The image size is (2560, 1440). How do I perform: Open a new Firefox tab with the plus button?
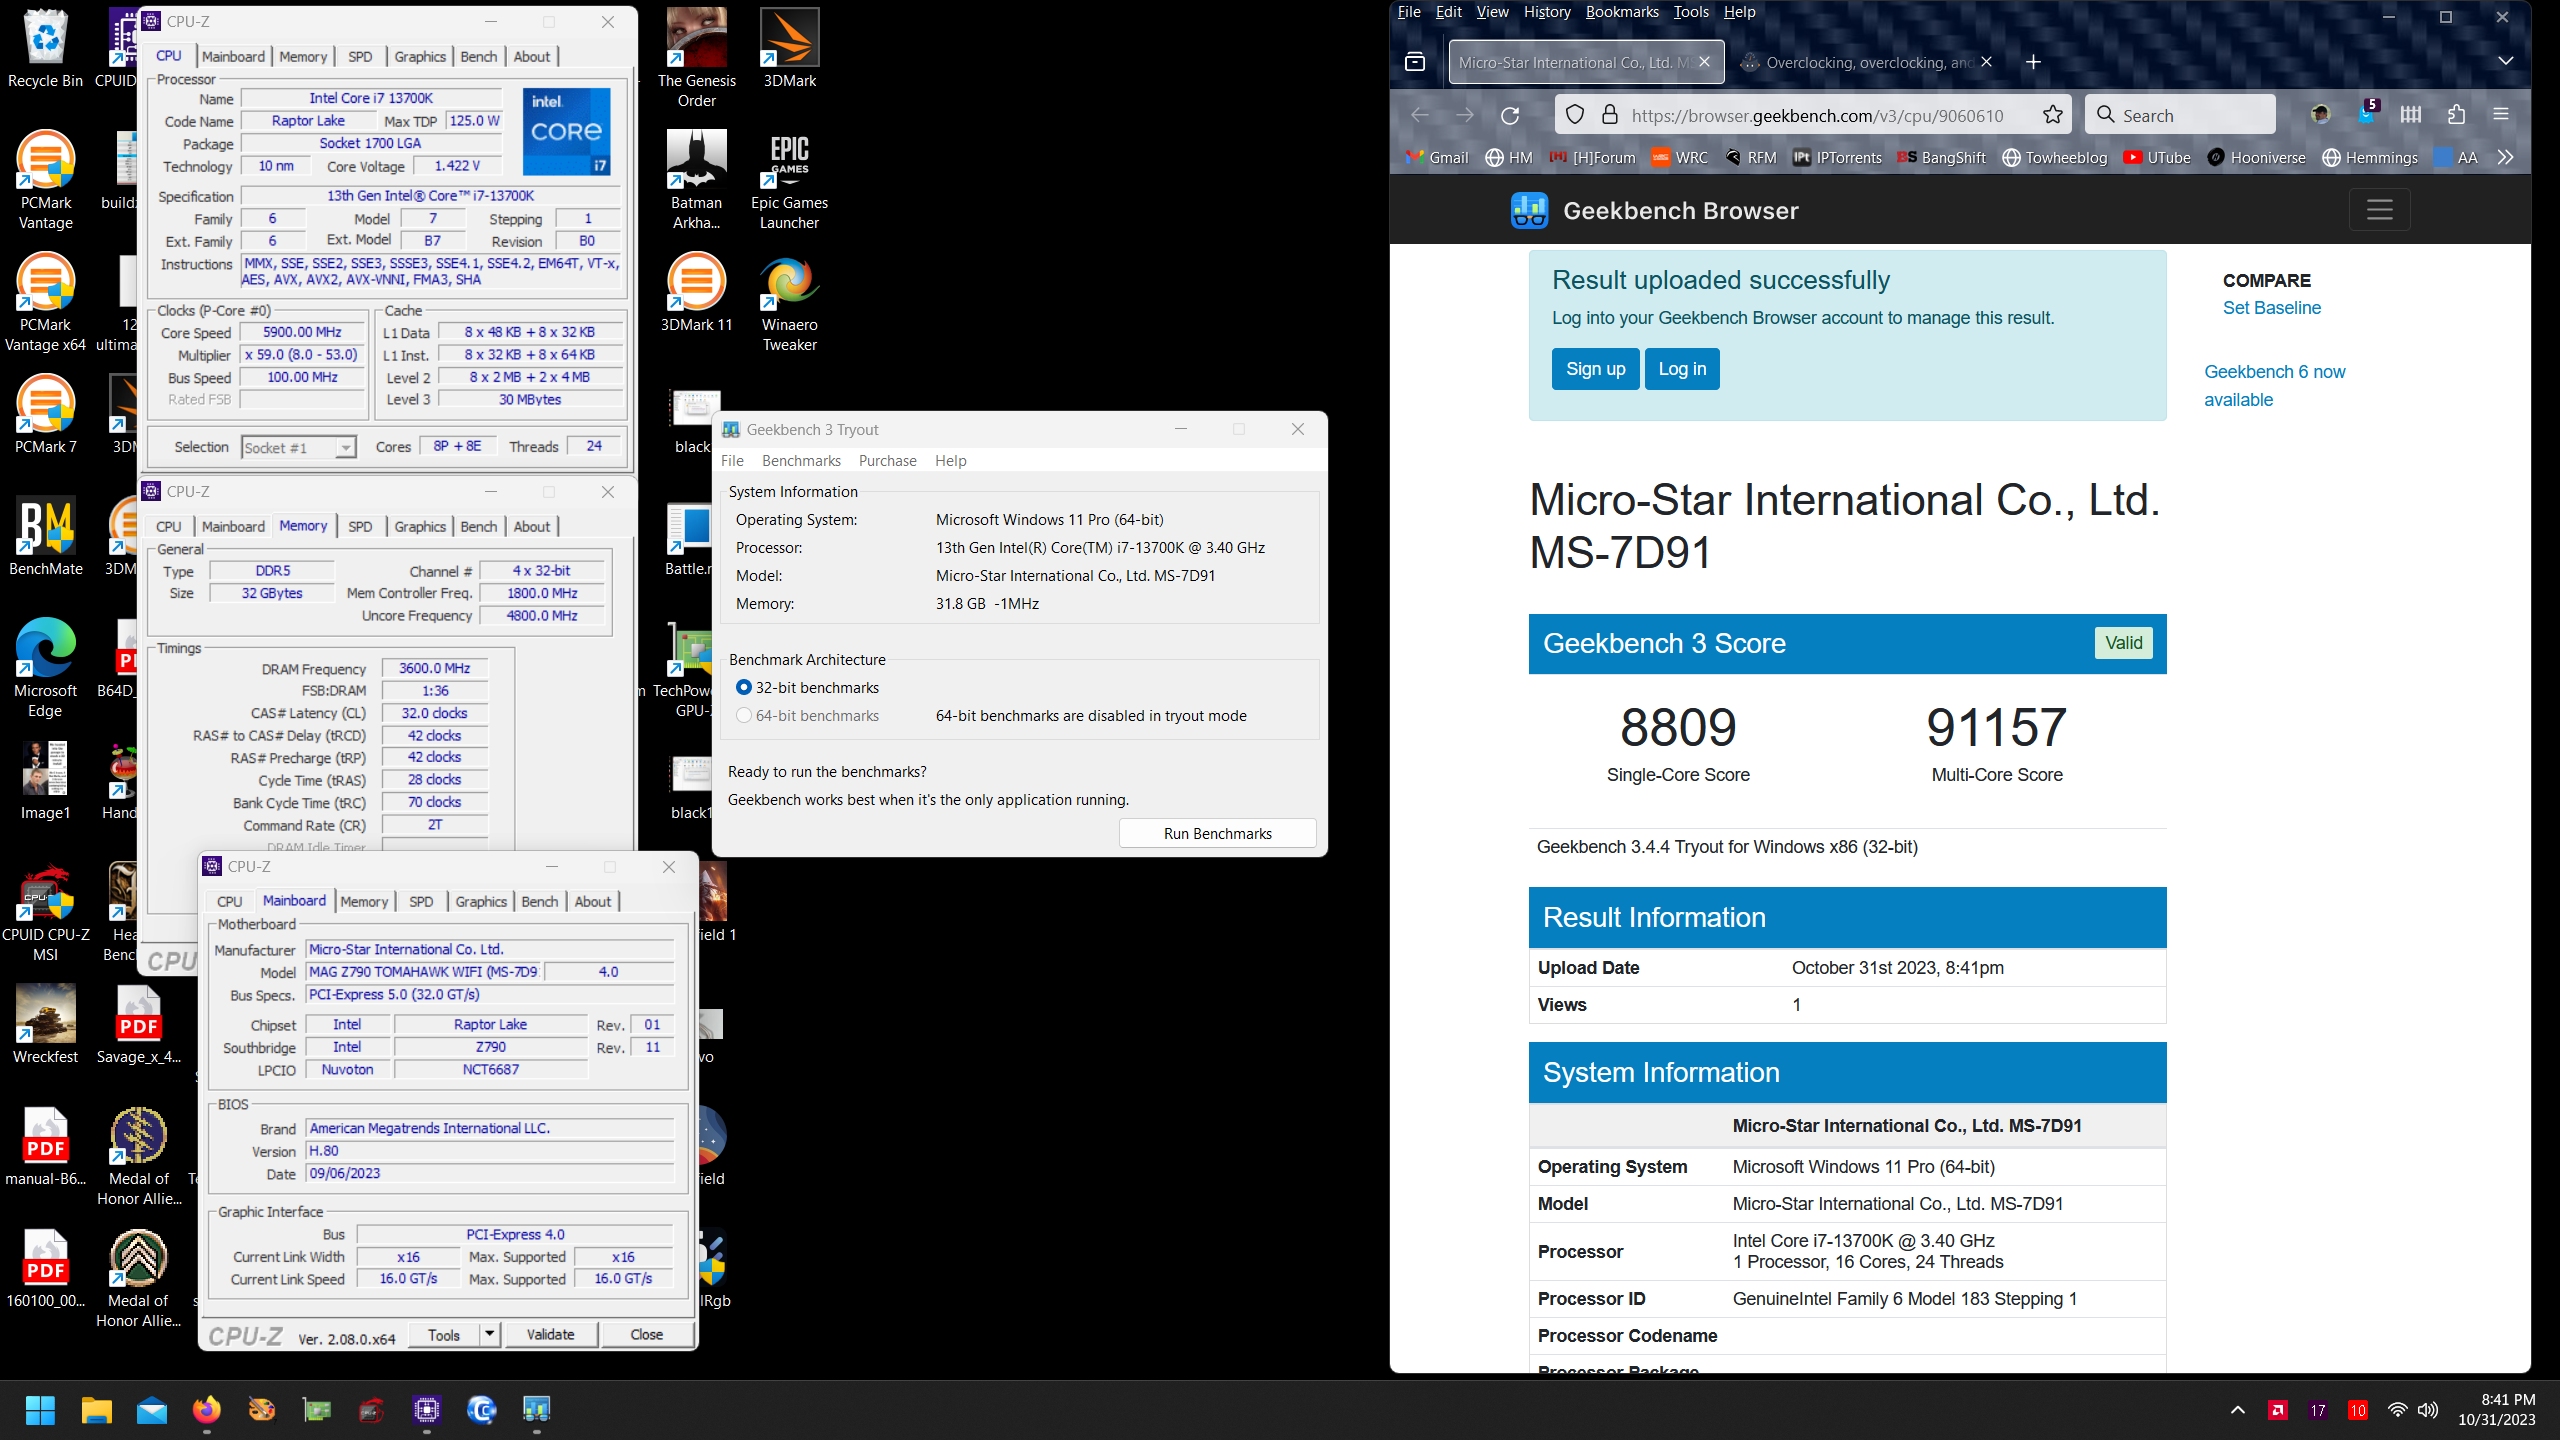coord(2033,62)
